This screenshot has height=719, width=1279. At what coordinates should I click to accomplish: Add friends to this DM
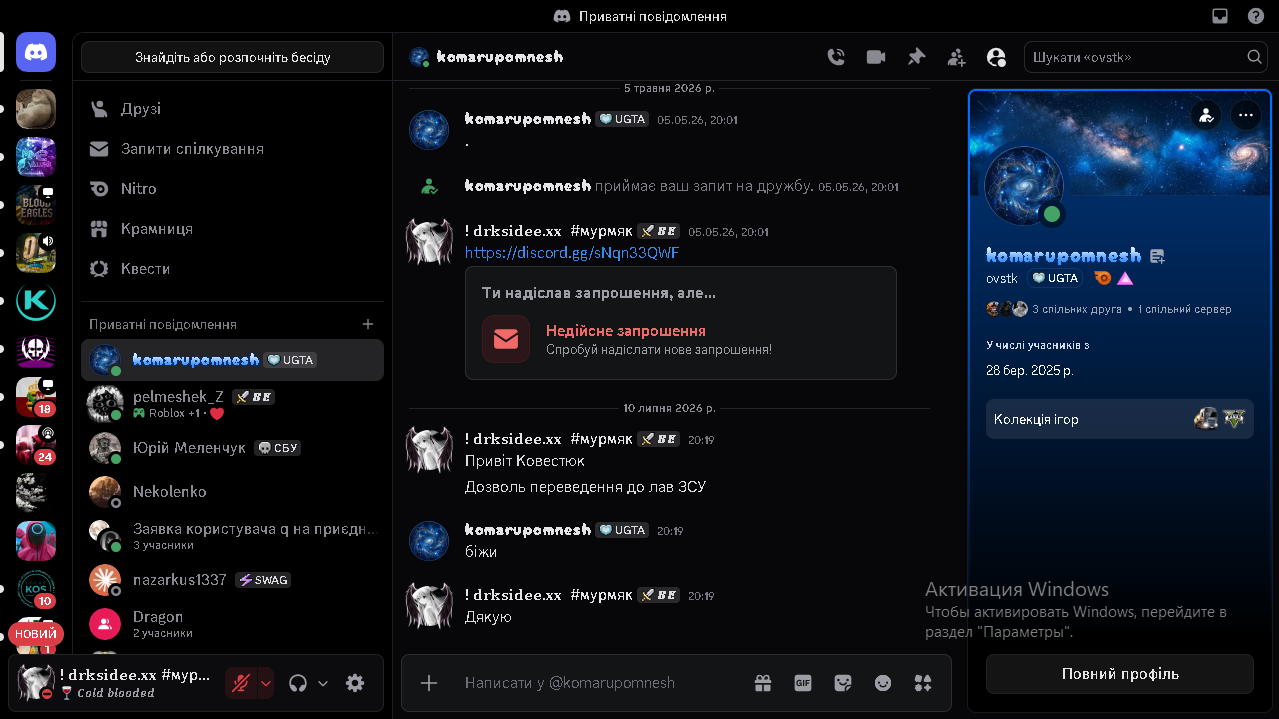956,57
